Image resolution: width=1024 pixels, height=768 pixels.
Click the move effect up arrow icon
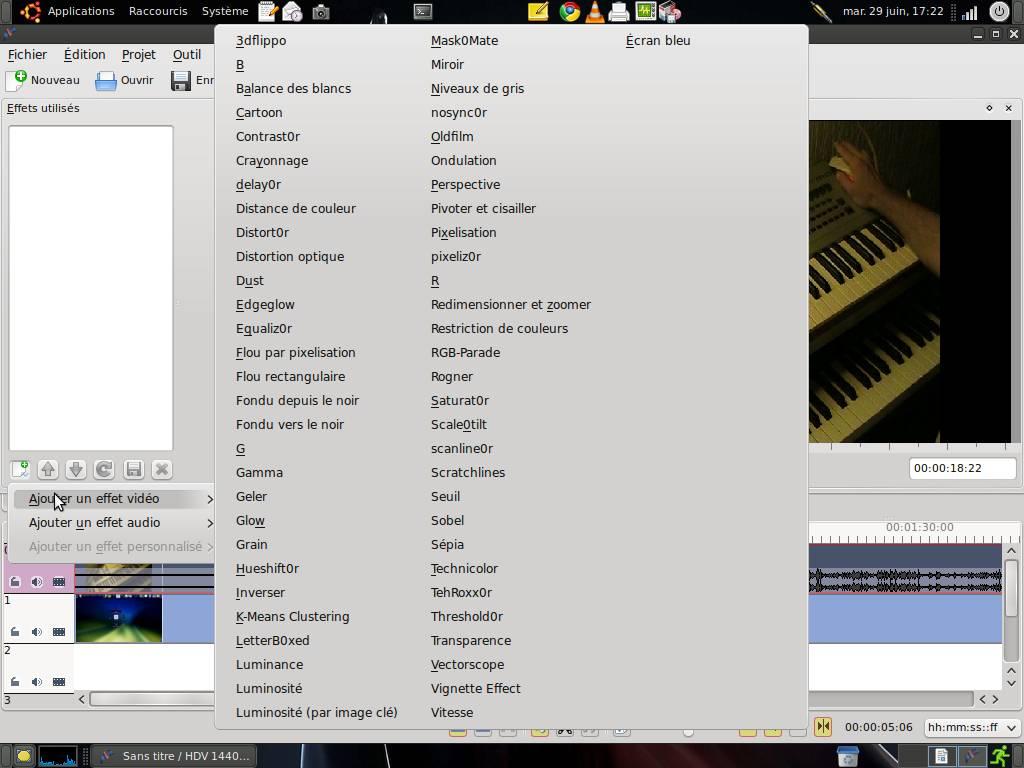46,468
